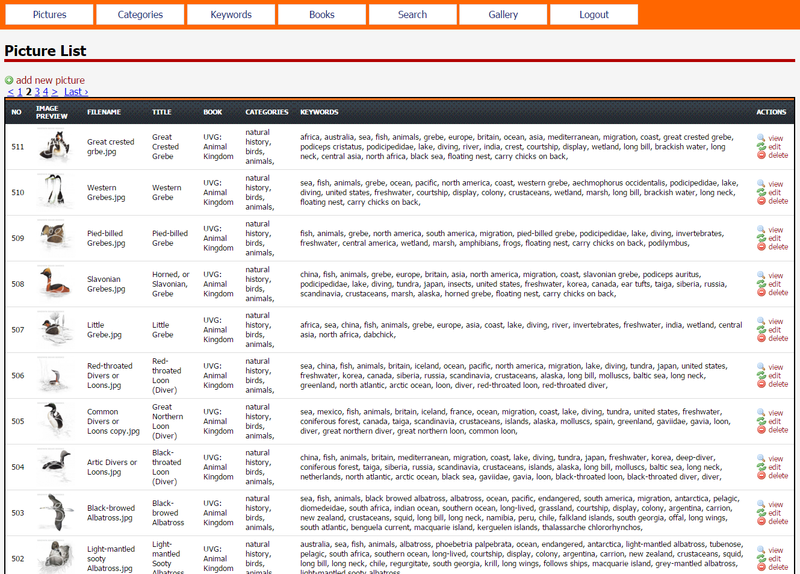This screenshot has height=574, width=800.
Task: Click delete icon for Red-throated Loon row
Action: (761, 384)
